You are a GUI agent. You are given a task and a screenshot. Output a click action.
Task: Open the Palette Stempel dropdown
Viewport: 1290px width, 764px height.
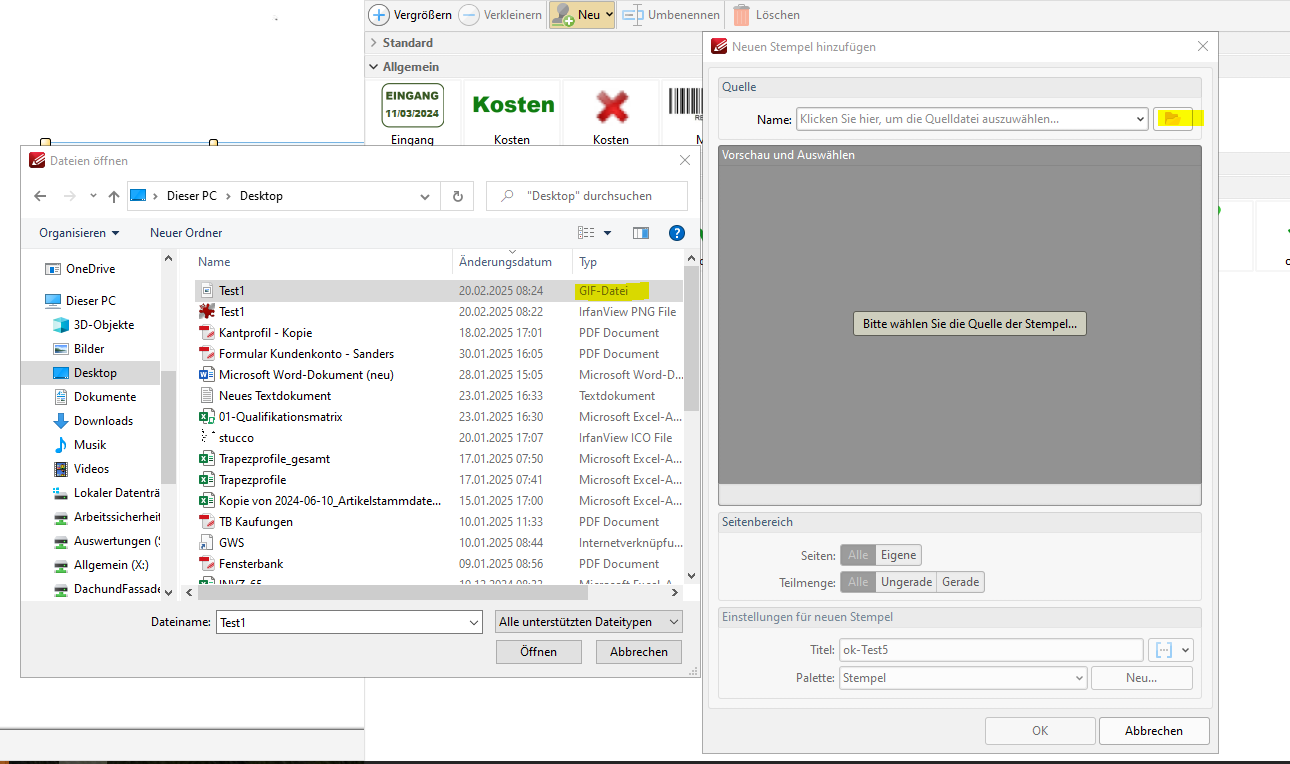point(962,678)
